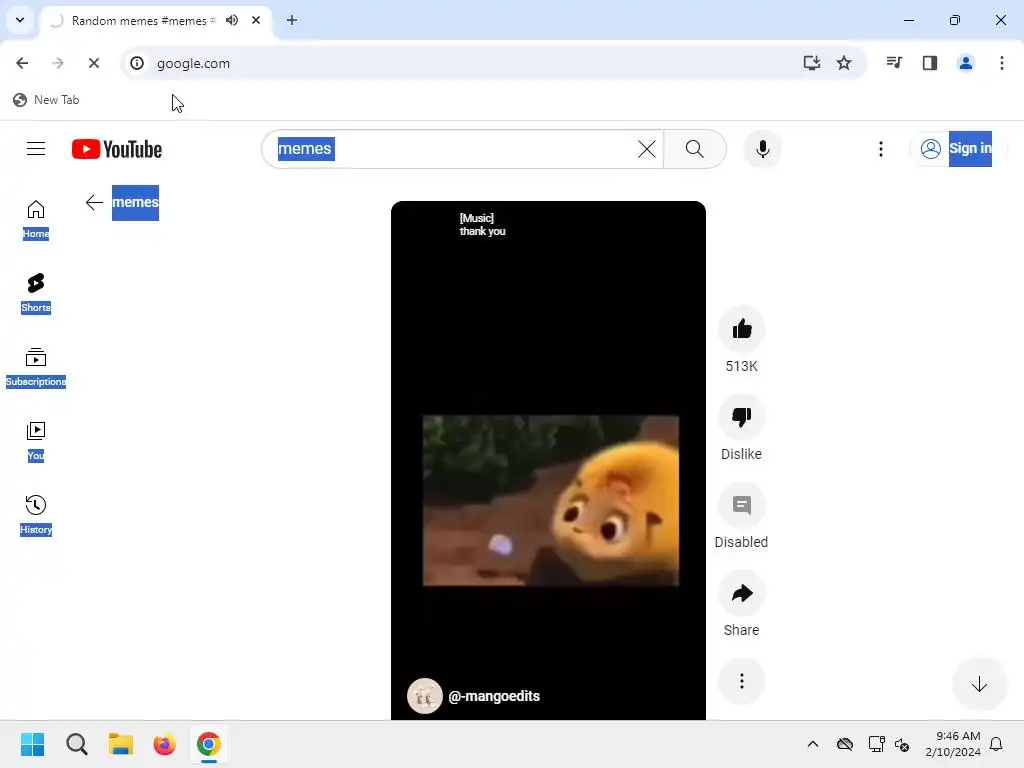The width and height of the screenshot is (1024, 768).
Task: Stop loading the page
Action: (x=93, y=63)
